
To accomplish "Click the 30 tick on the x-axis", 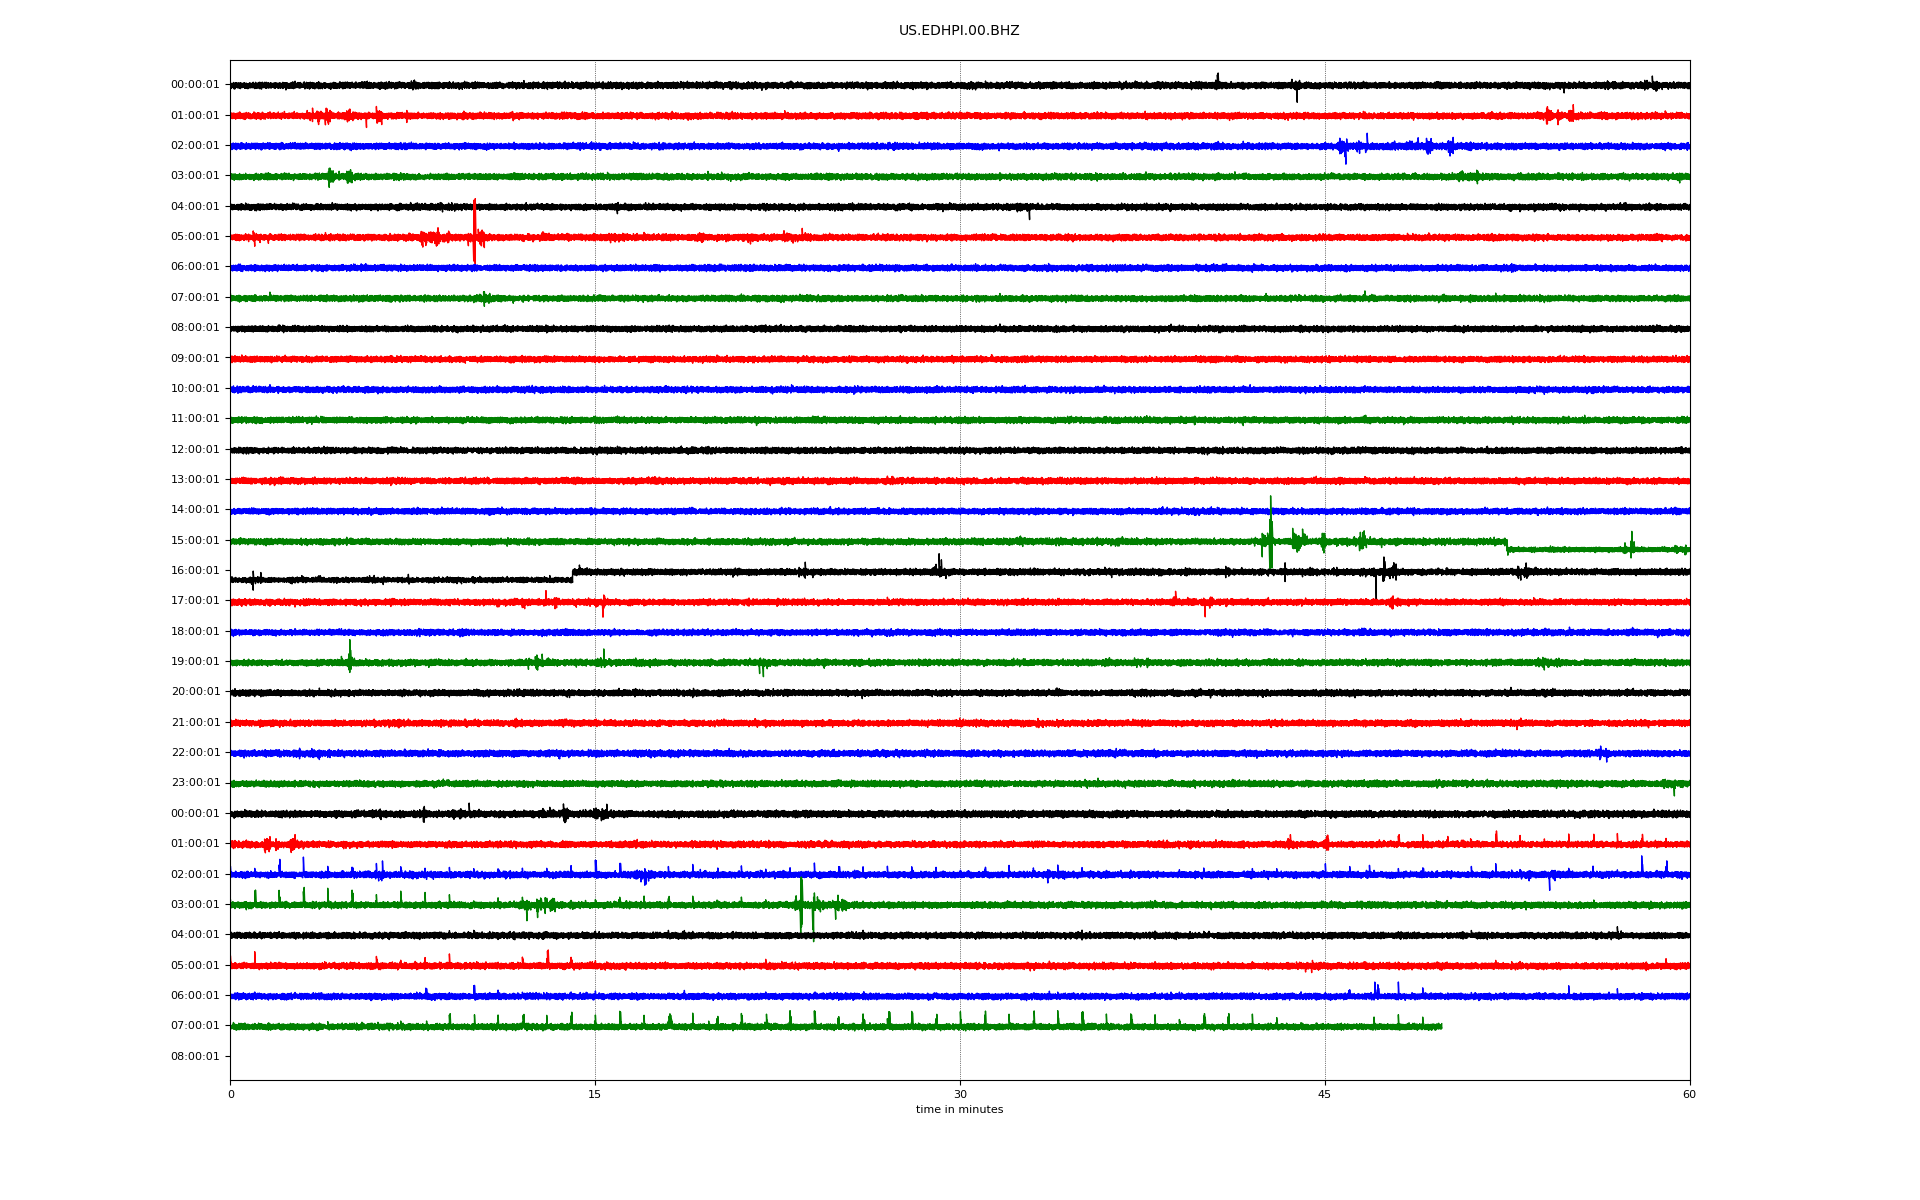I will (x=960, y=1094).
